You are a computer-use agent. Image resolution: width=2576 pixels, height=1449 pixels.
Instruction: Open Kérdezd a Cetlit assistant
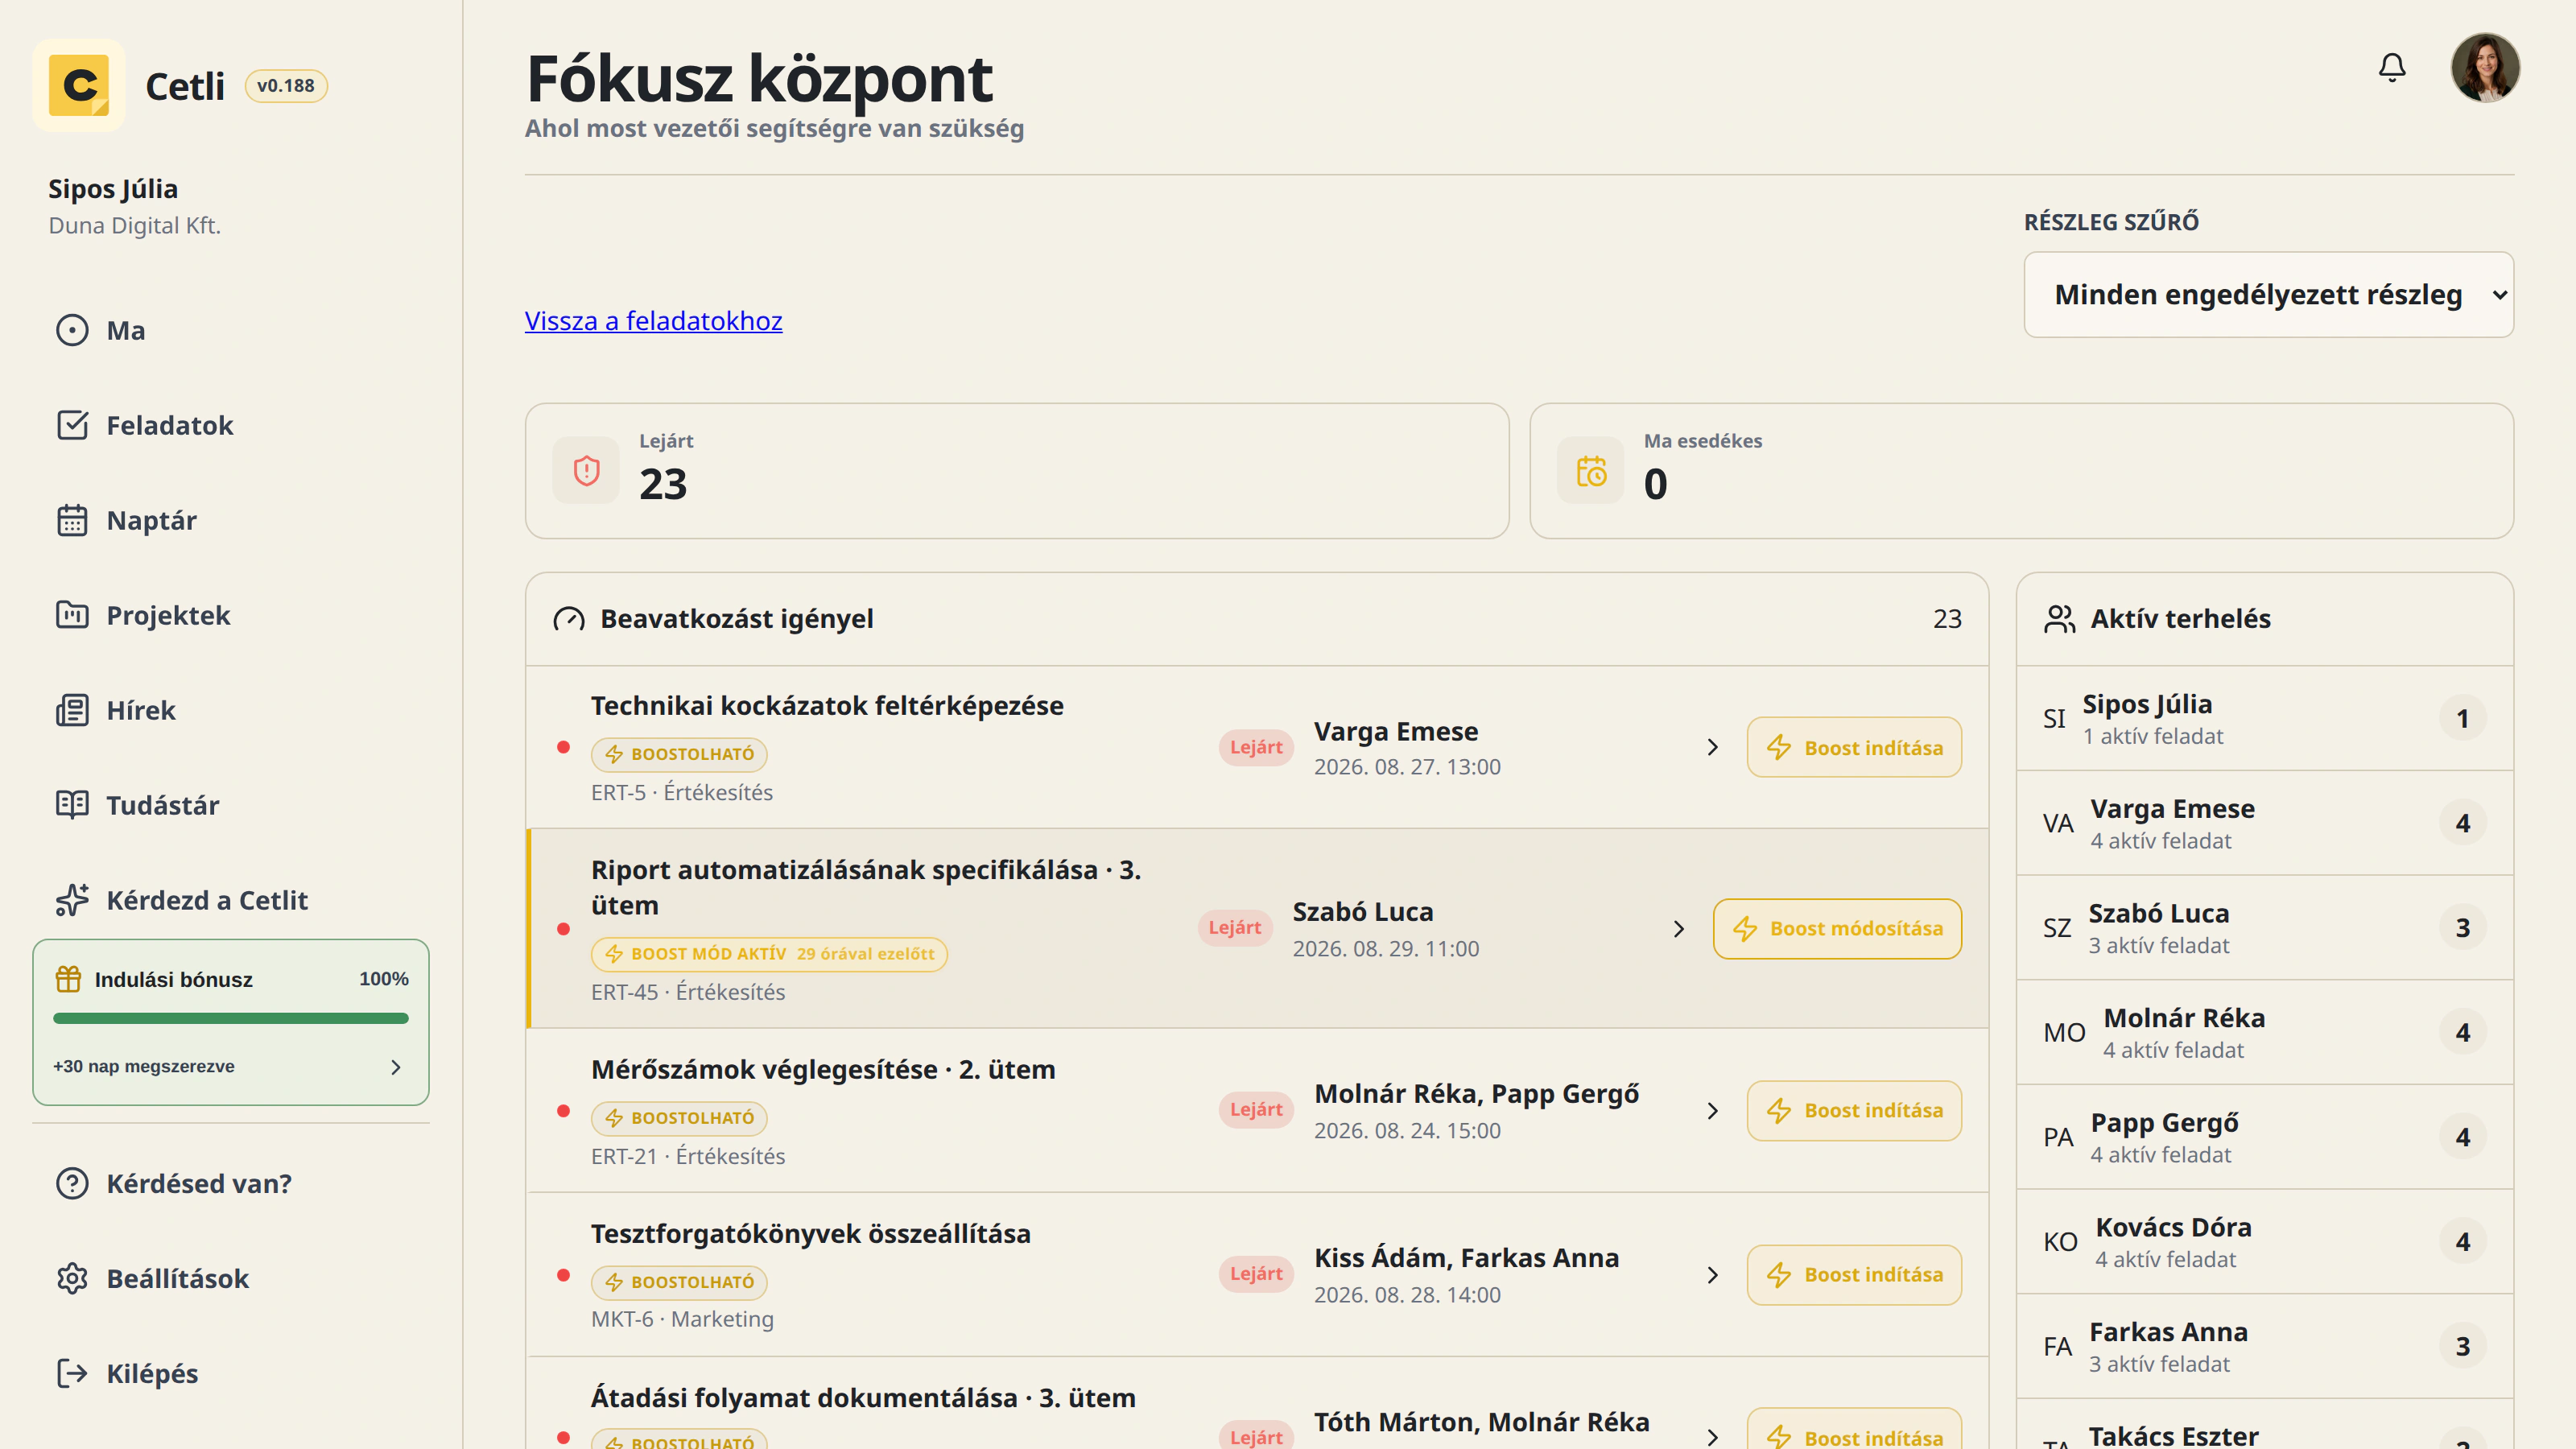(x=230, y=900)
